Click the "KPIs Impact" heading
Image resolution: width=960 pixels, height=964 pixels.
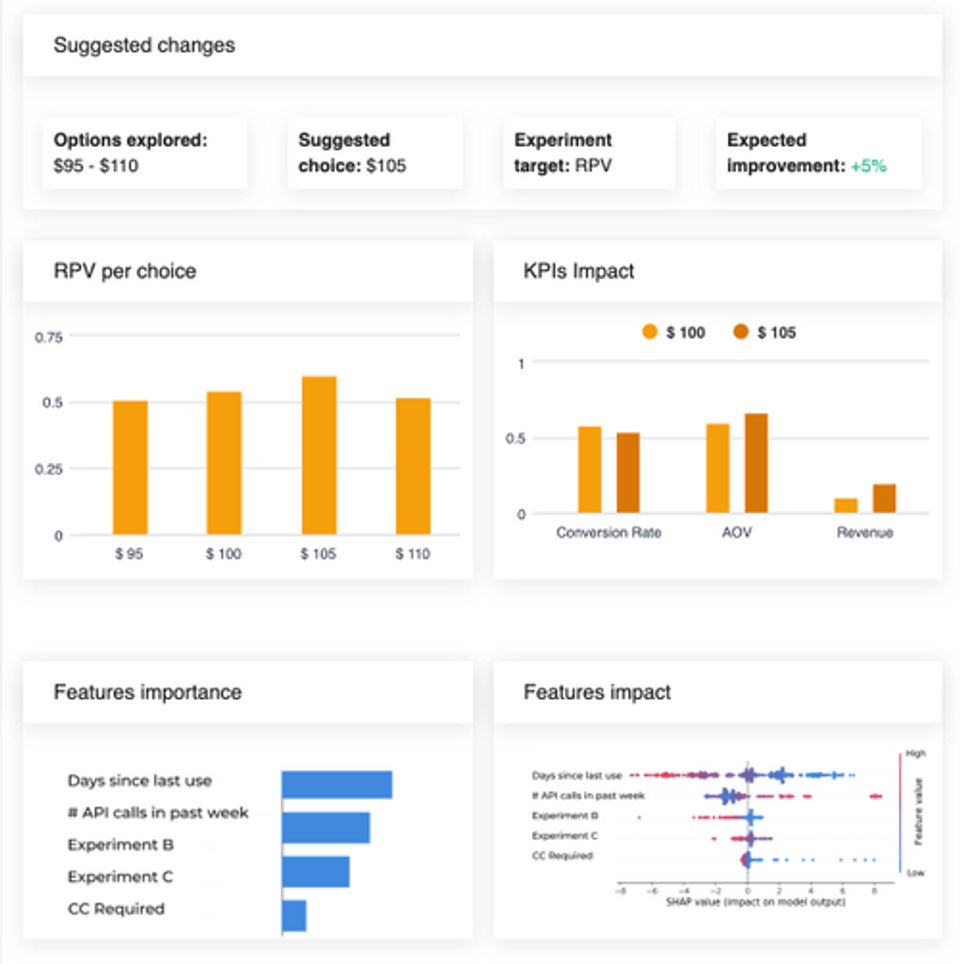pyautogui.click(x=579, y=271)
